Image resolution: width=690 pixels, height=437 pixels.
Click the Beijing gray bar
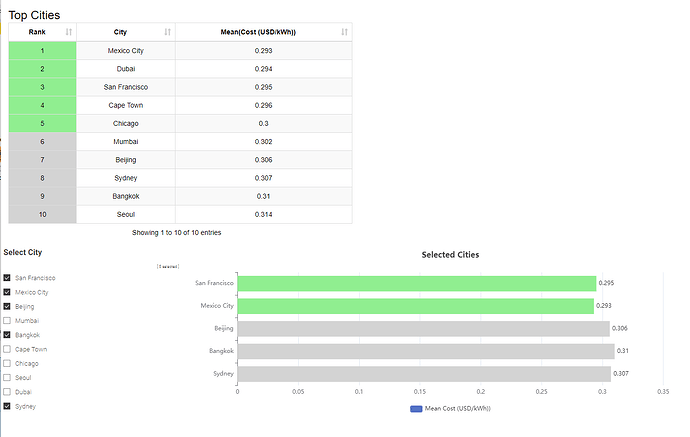(x=424, y=329)
